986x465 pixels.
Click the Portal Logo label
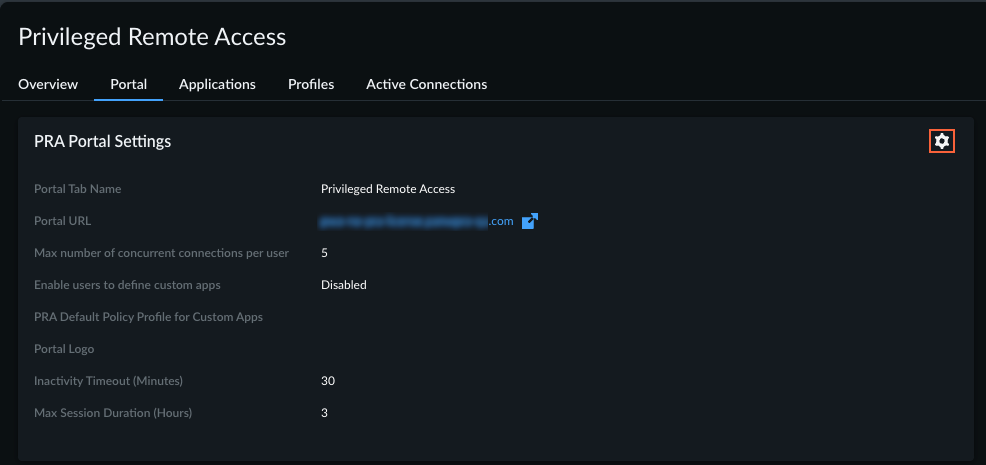click(x=63, y=349)
